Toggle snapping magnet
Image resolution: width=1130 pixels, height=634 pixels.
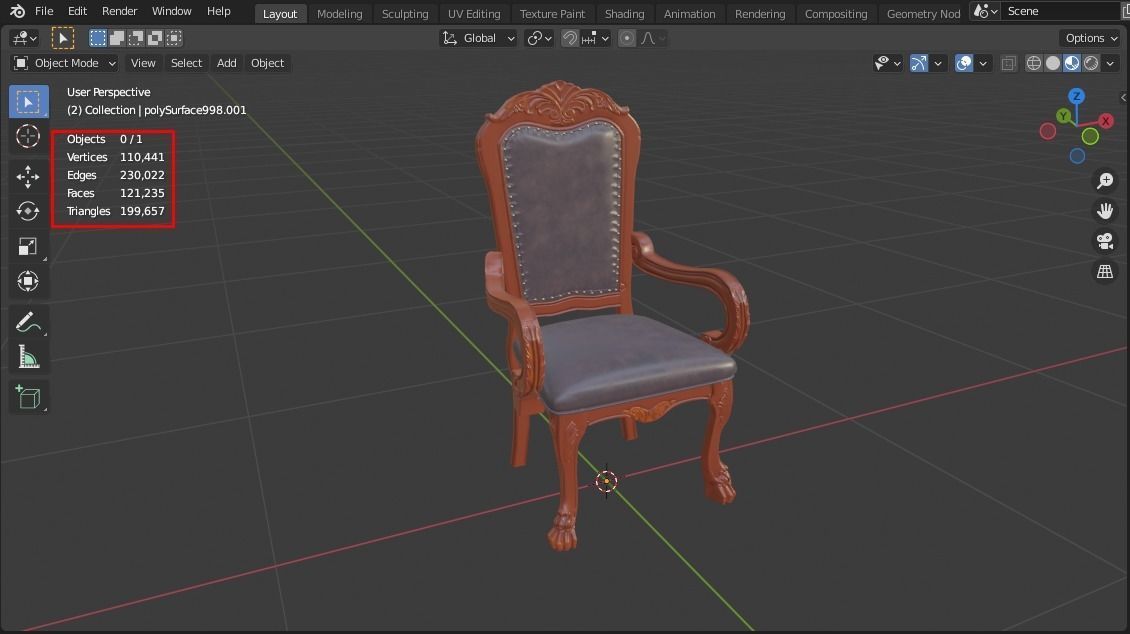[x=569, y=38]
